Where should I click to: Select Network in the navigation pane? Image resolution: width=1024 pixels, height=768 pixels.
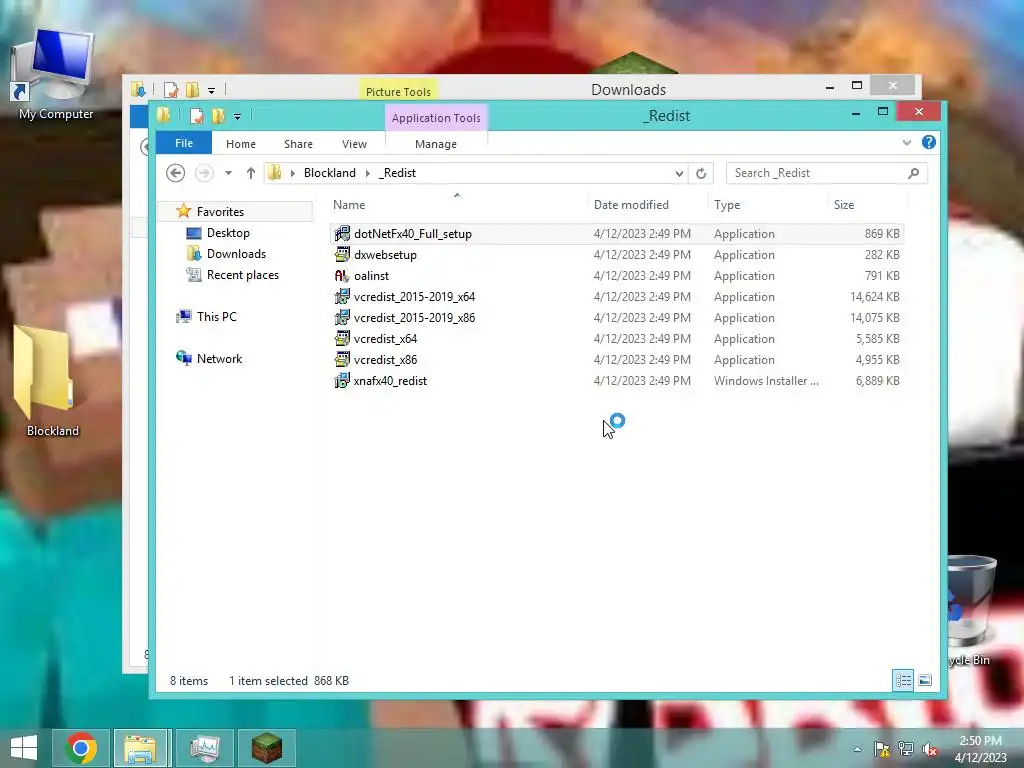[219, 359]
